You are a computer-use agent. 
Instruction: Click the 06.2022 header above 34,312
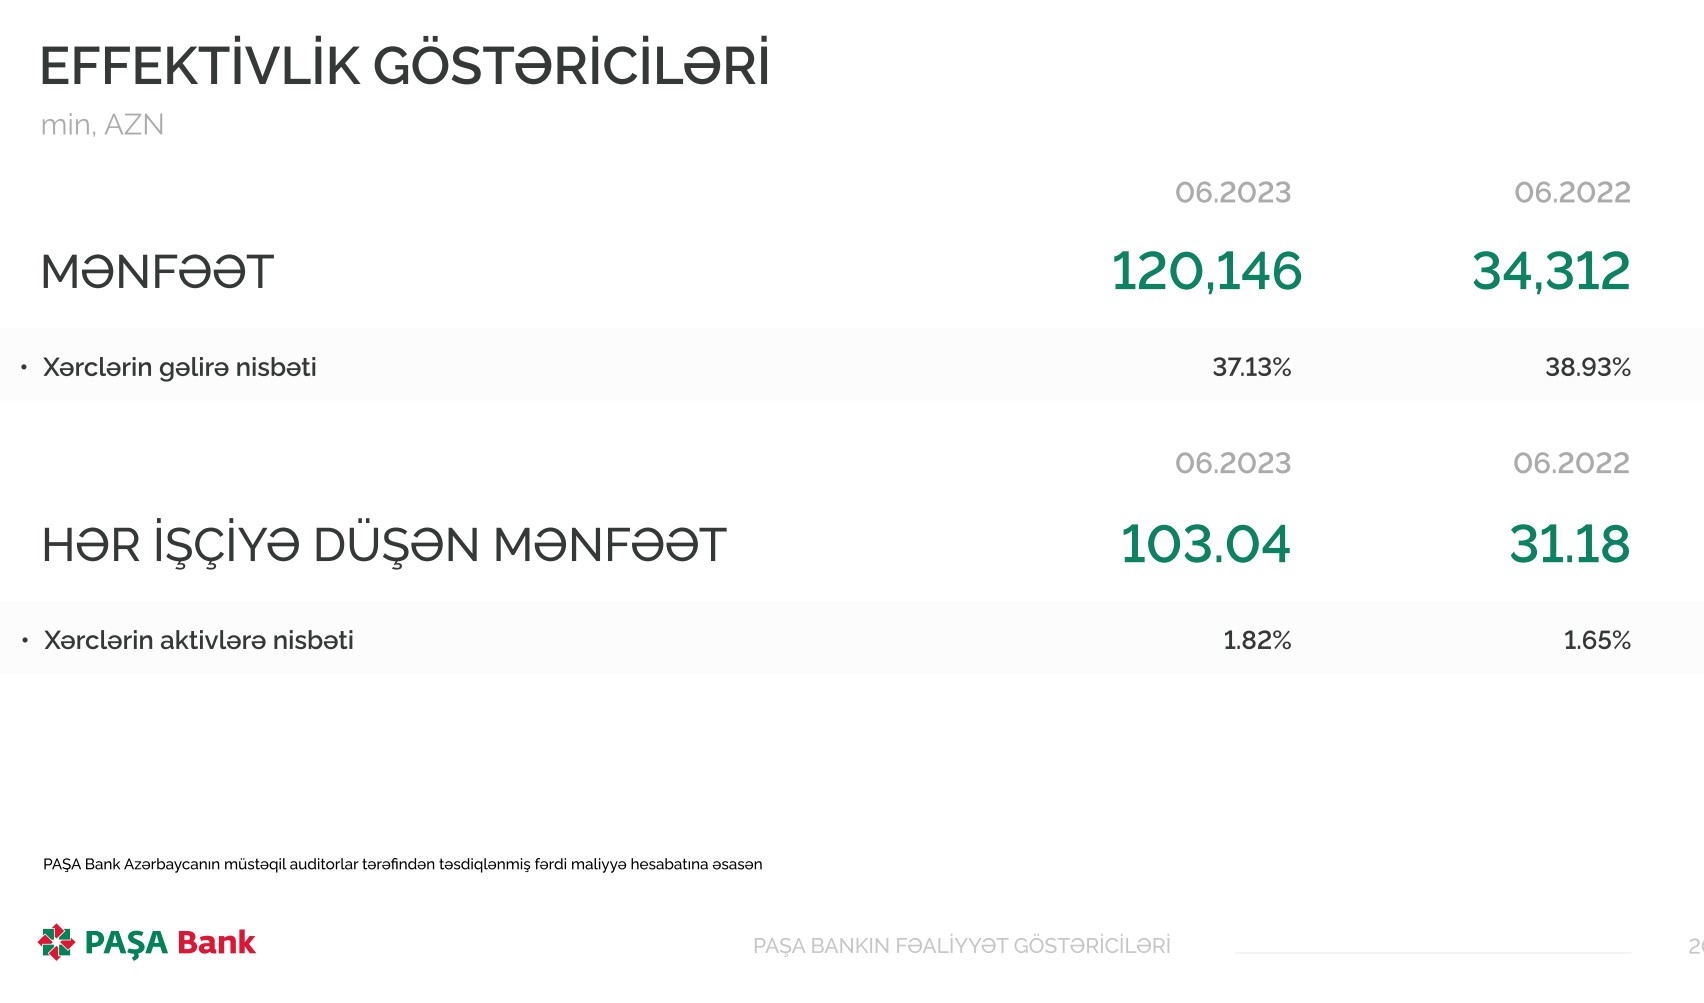click(1572, 192)
